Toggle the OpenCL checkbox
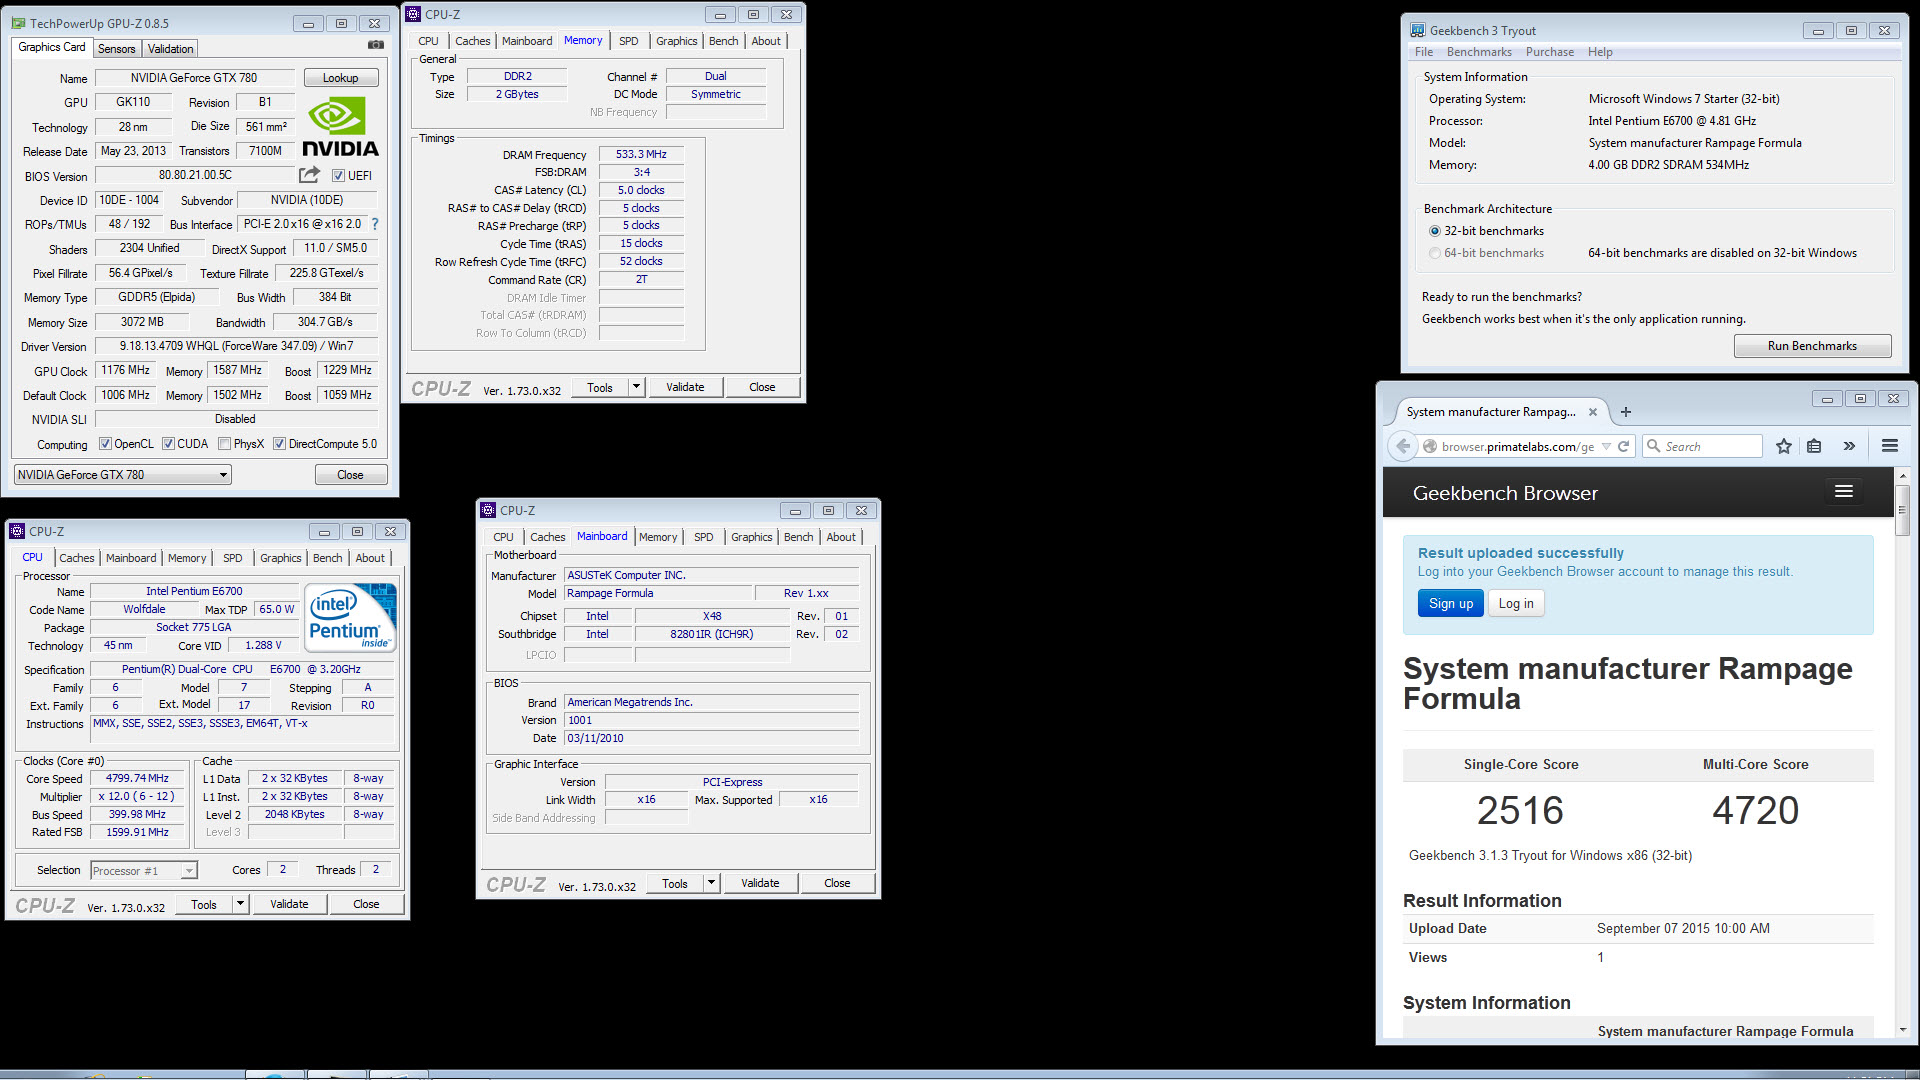The image size is (1920, 1080). 105,444
